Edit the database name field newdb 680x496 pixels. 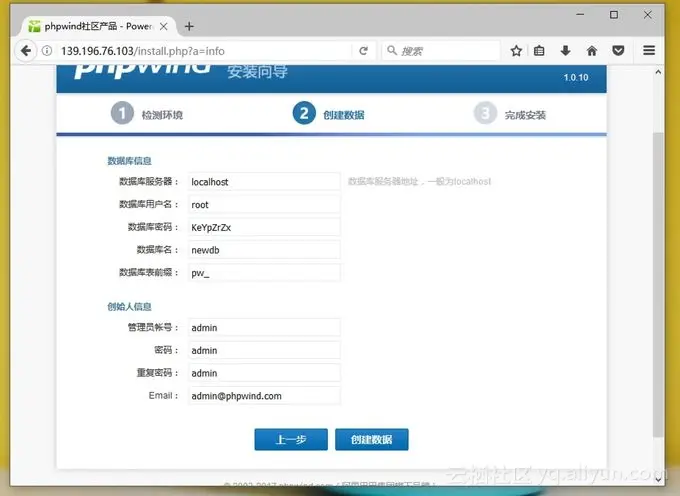(x=264, y=250)
